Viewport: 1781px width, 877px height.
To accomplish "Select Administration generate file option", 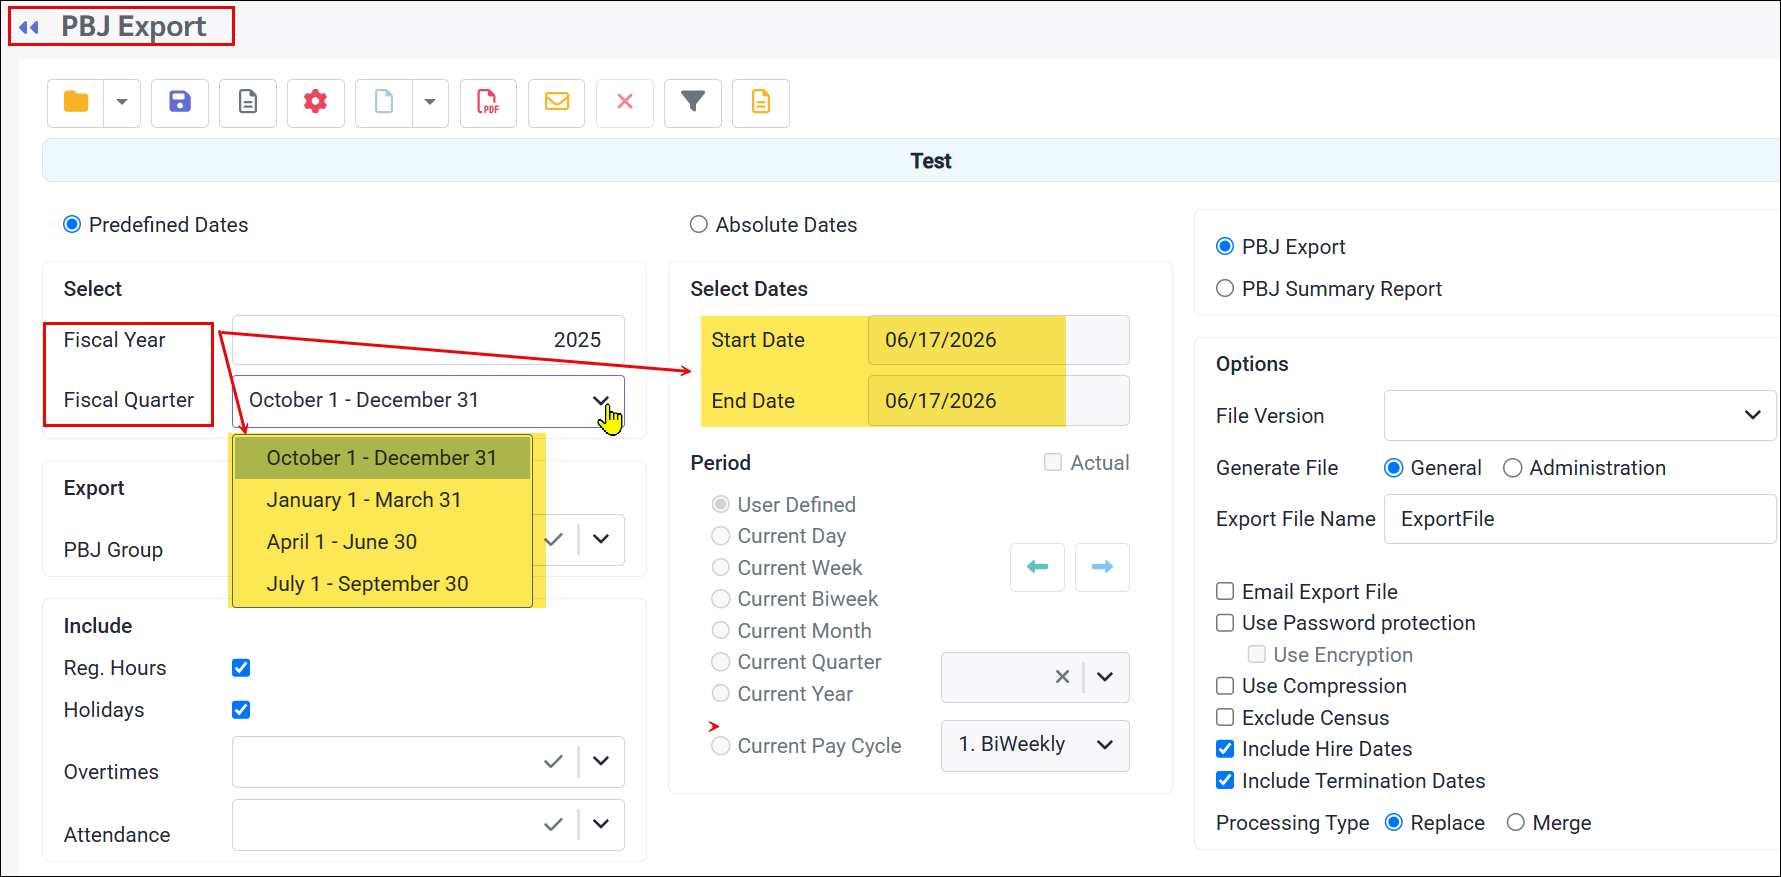I will point(1513,468).
